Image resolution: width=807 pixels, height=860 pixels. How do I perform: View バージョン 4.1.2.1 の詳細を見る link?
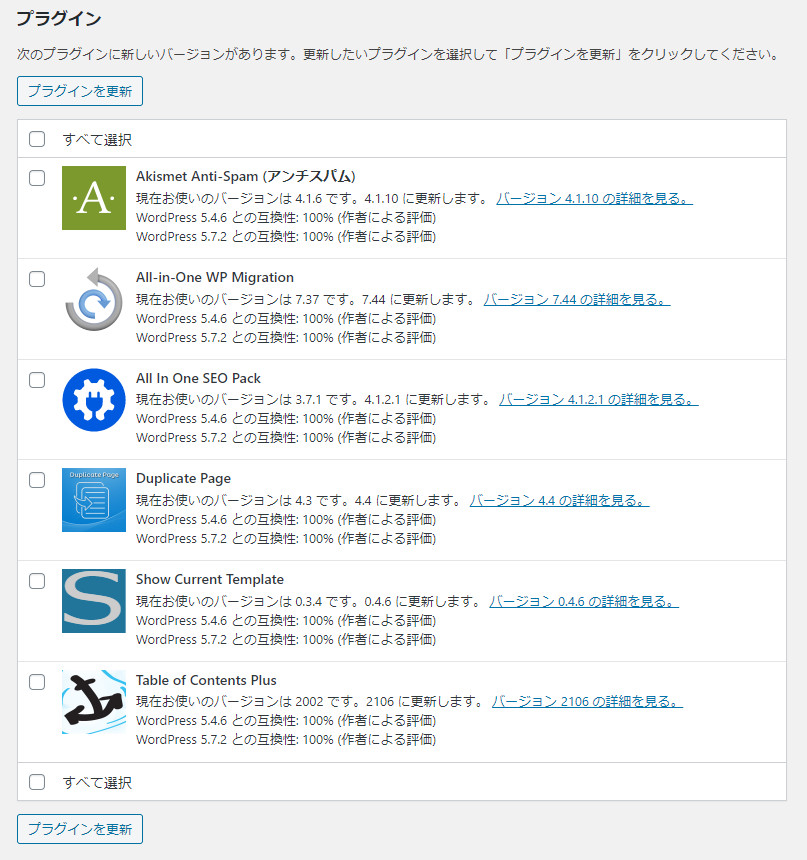coord(599,399)
